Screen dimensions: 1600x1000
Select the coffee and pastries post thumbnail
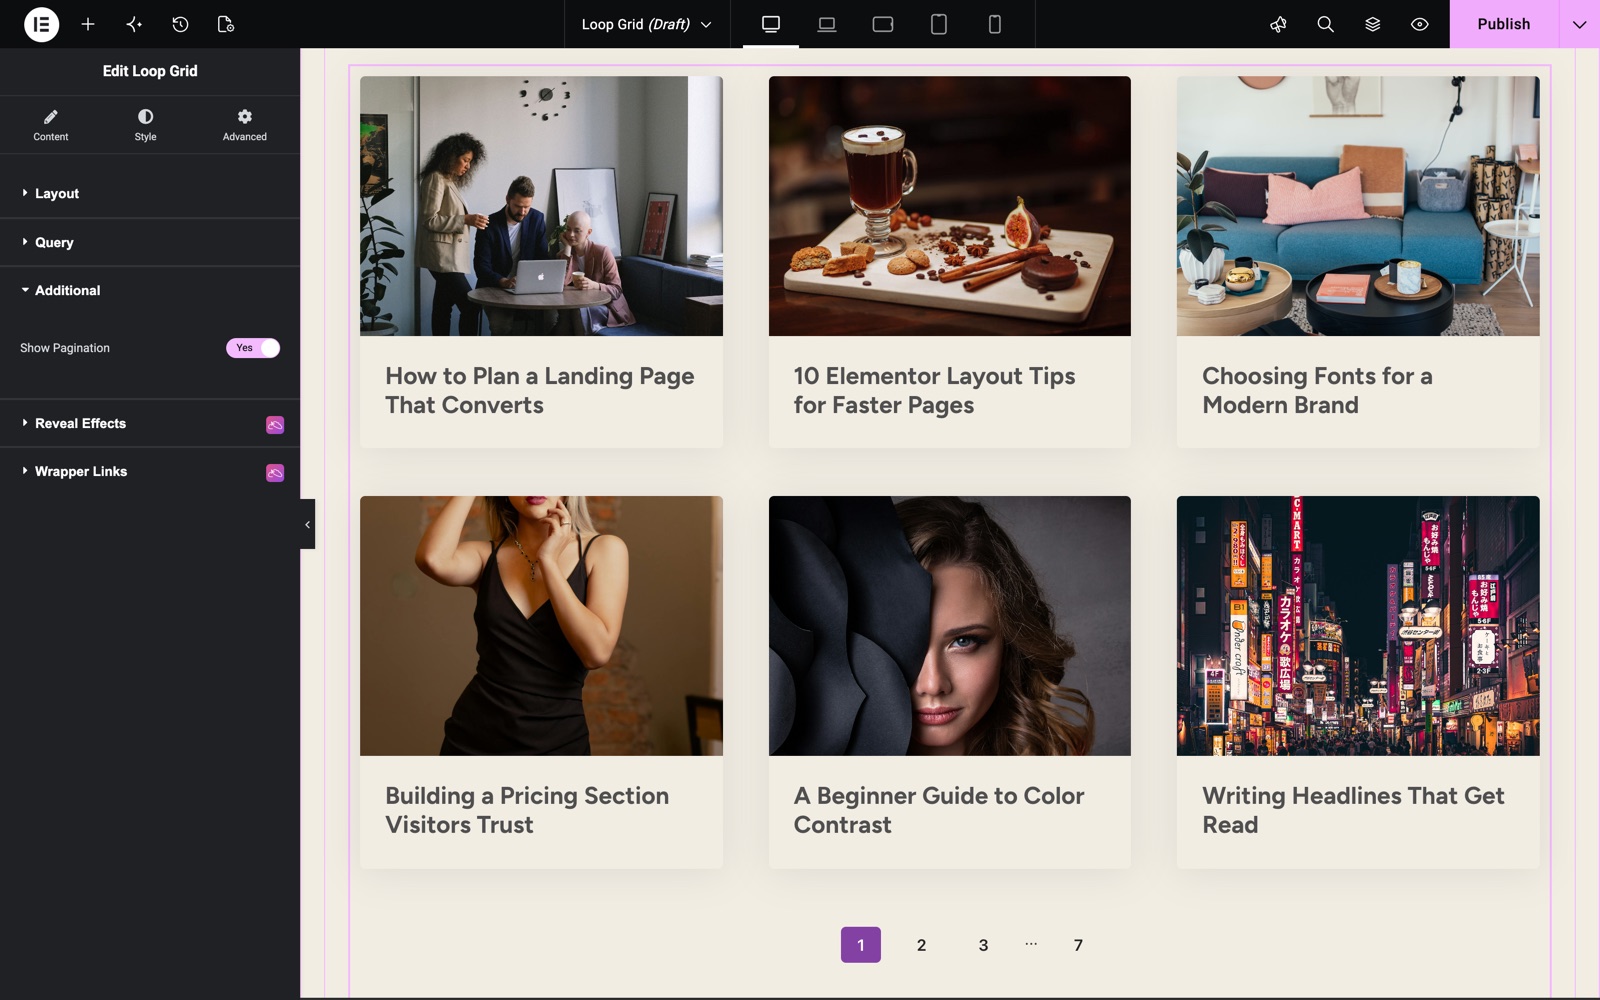coord(950,206)
